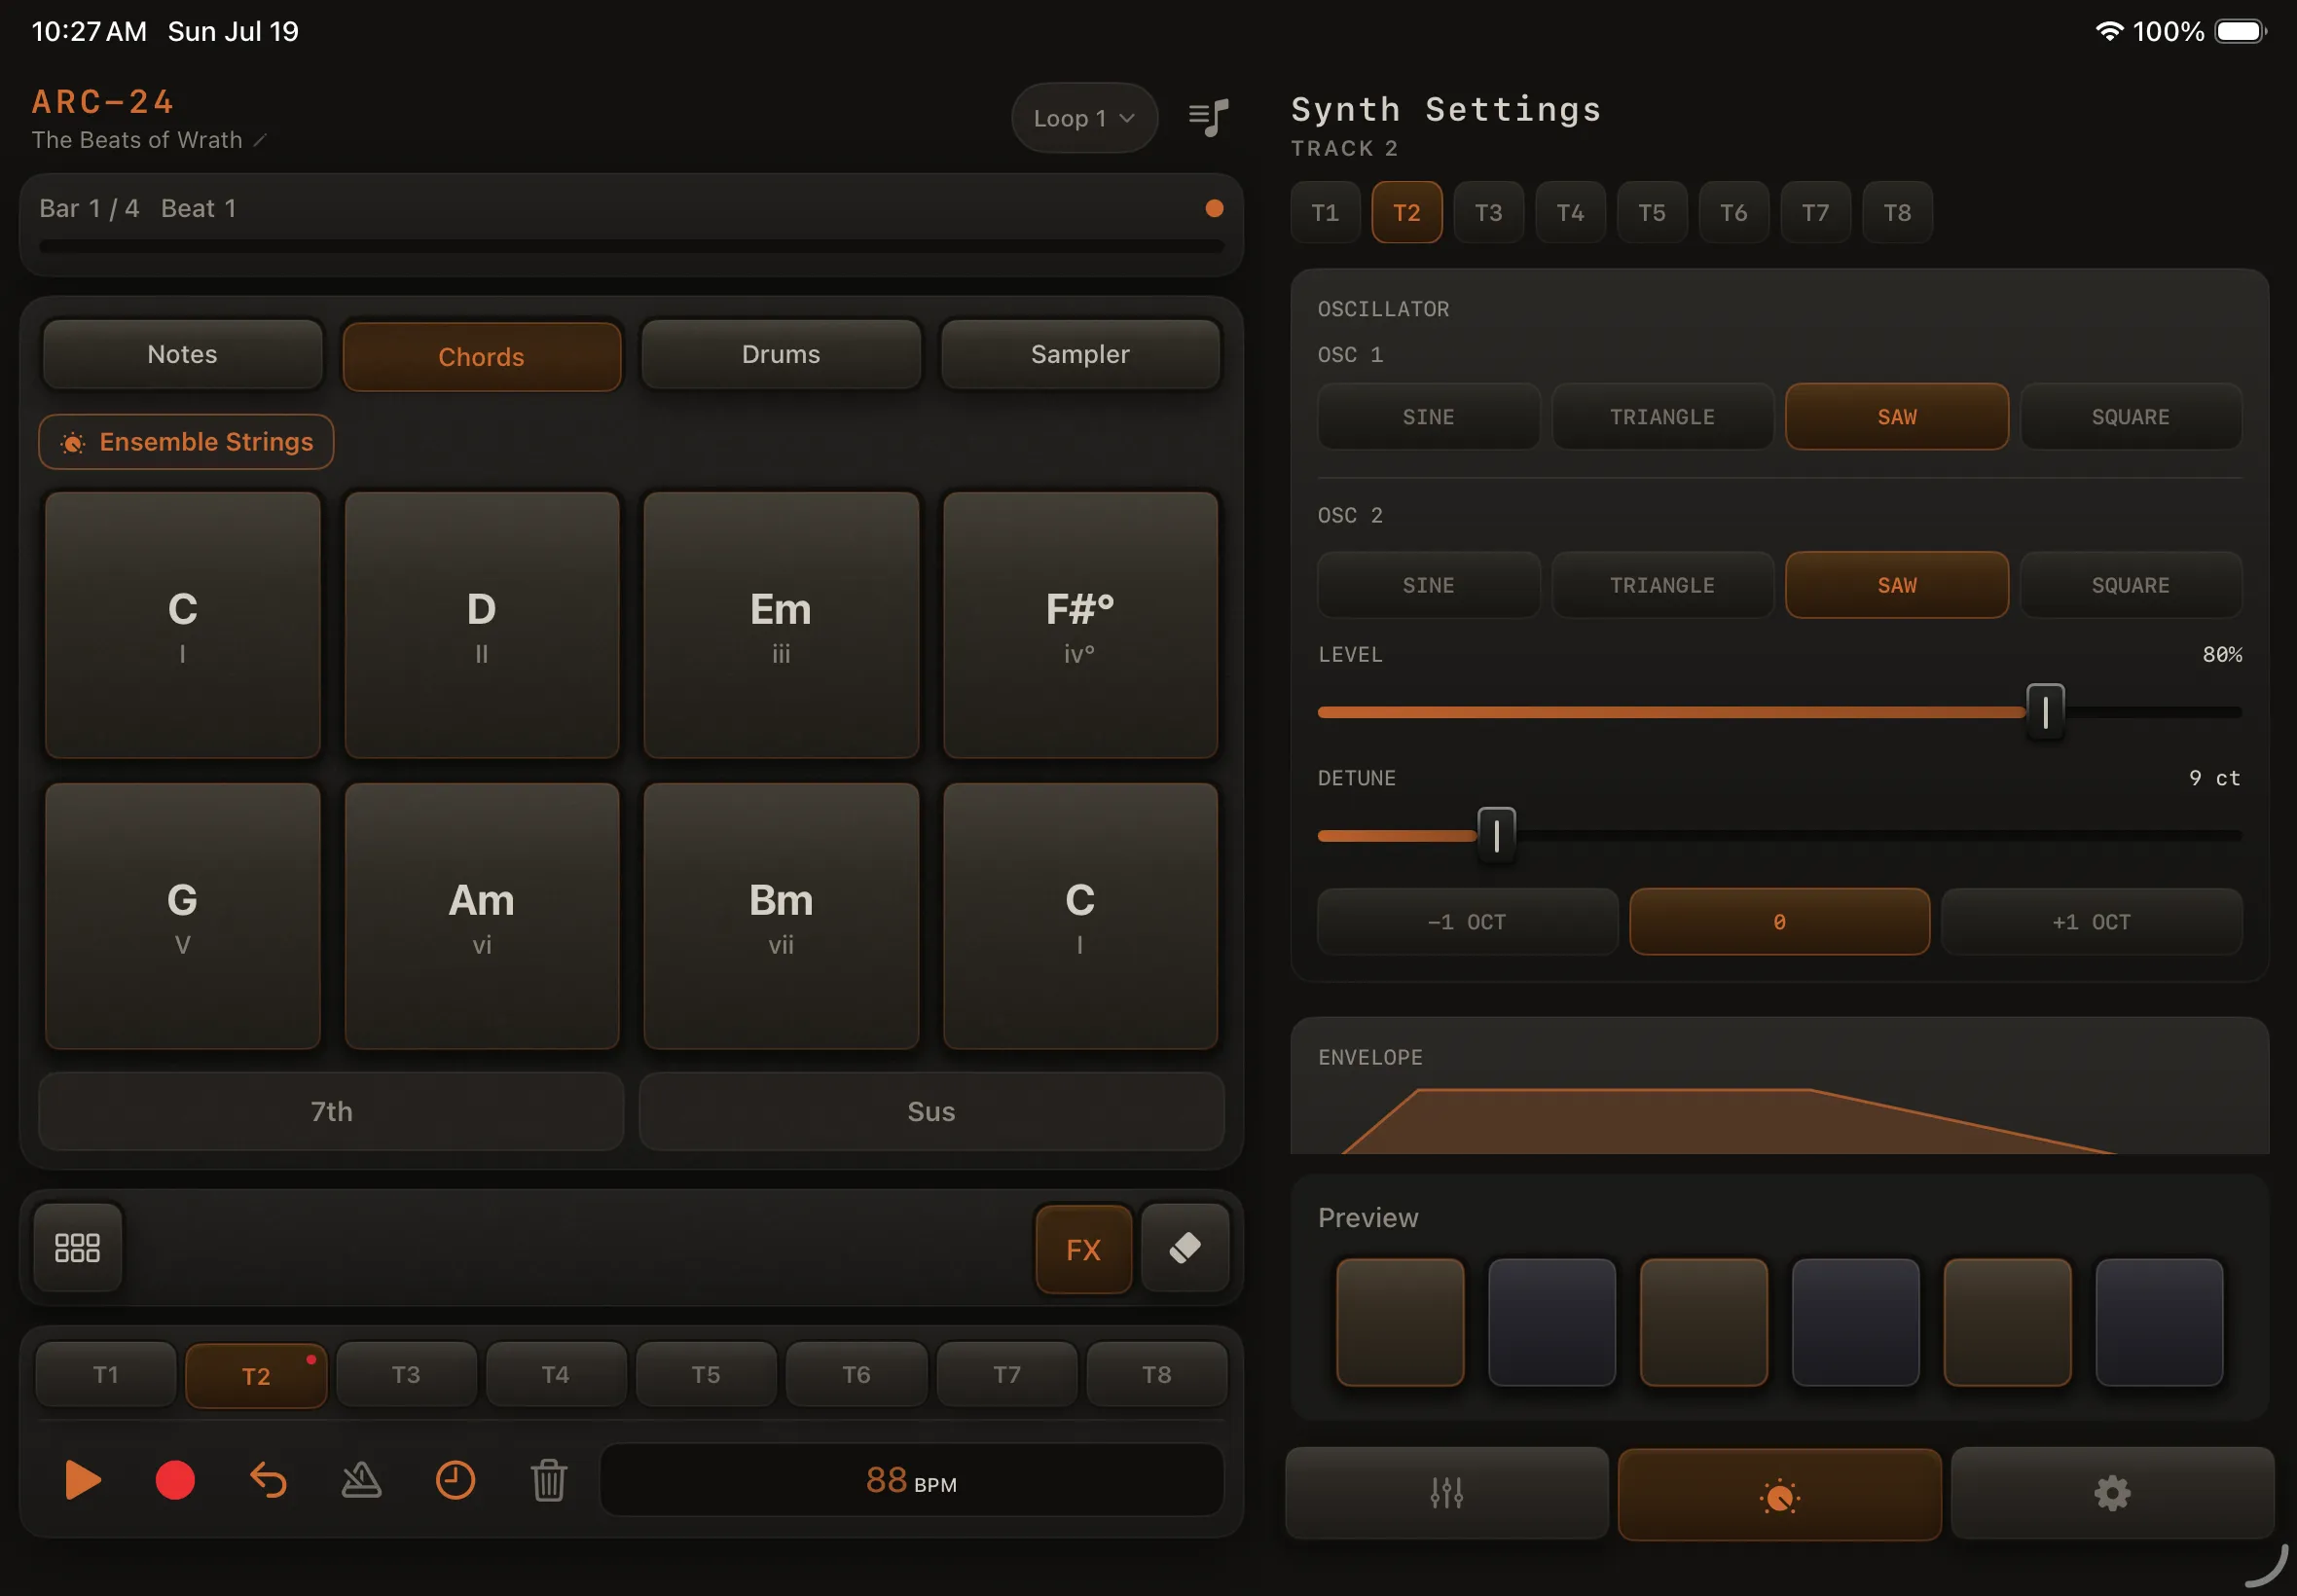
Task: Adjust the DETUNE slider handle
Action: point(1496,835)
